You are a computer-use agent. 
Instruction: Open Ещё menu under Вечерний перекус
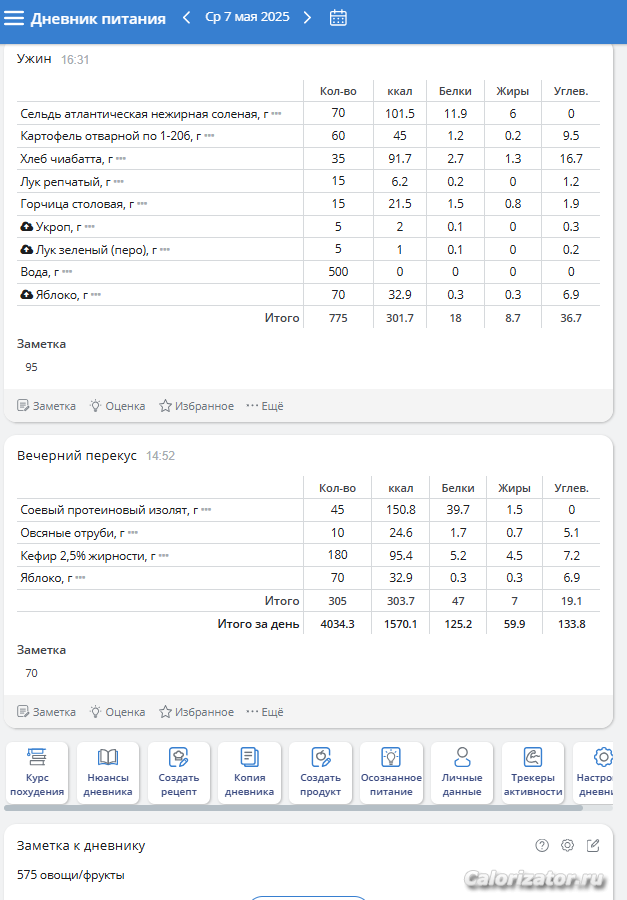click(x=265, y=712)
